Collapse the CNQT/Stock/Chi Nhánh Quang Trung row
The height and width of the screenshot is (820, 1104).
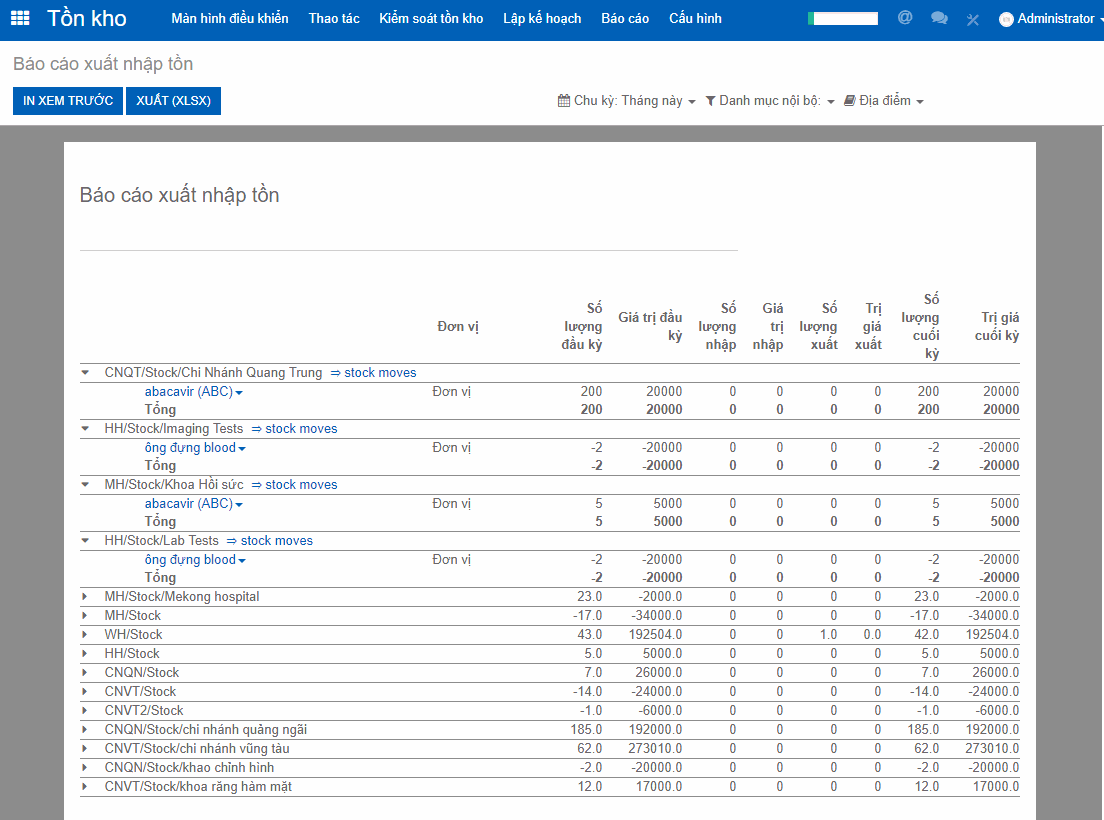click(85, 373)
